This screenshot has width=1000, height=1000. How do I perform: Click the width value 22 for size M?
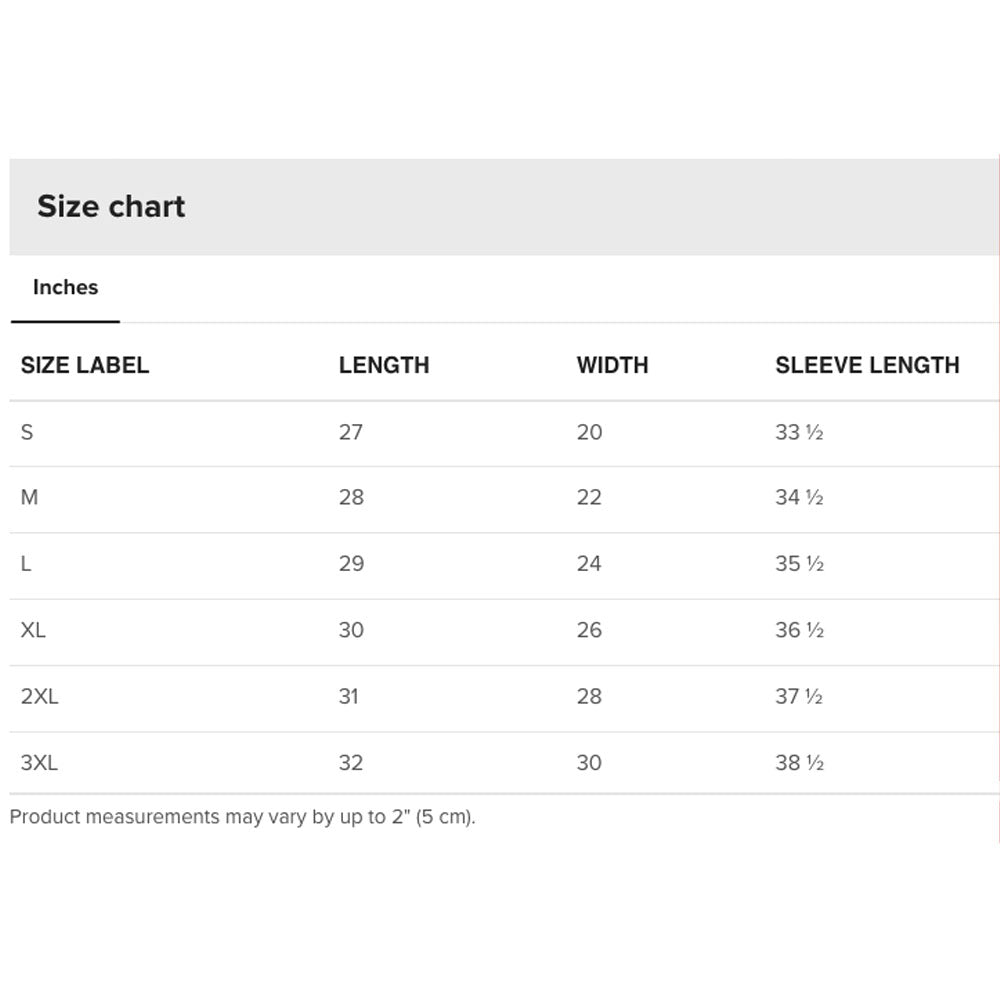click(x=589, y=498)
